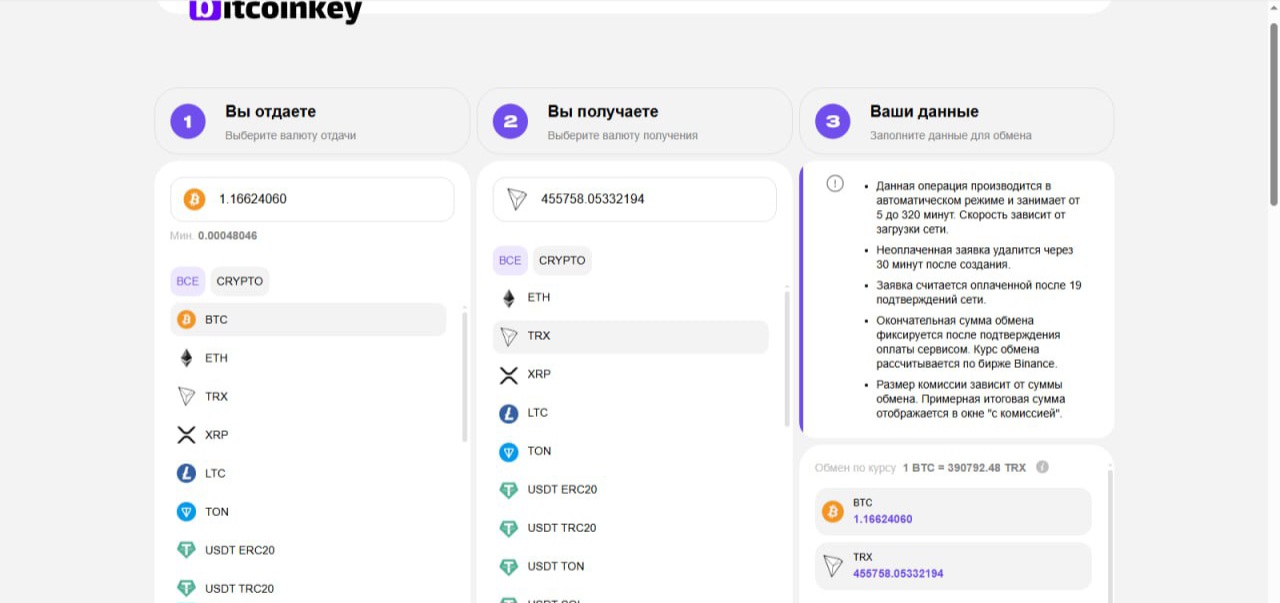Click the exclamation notice icon in the info panel
The image size is (1280, 603).
coord(835,184)
